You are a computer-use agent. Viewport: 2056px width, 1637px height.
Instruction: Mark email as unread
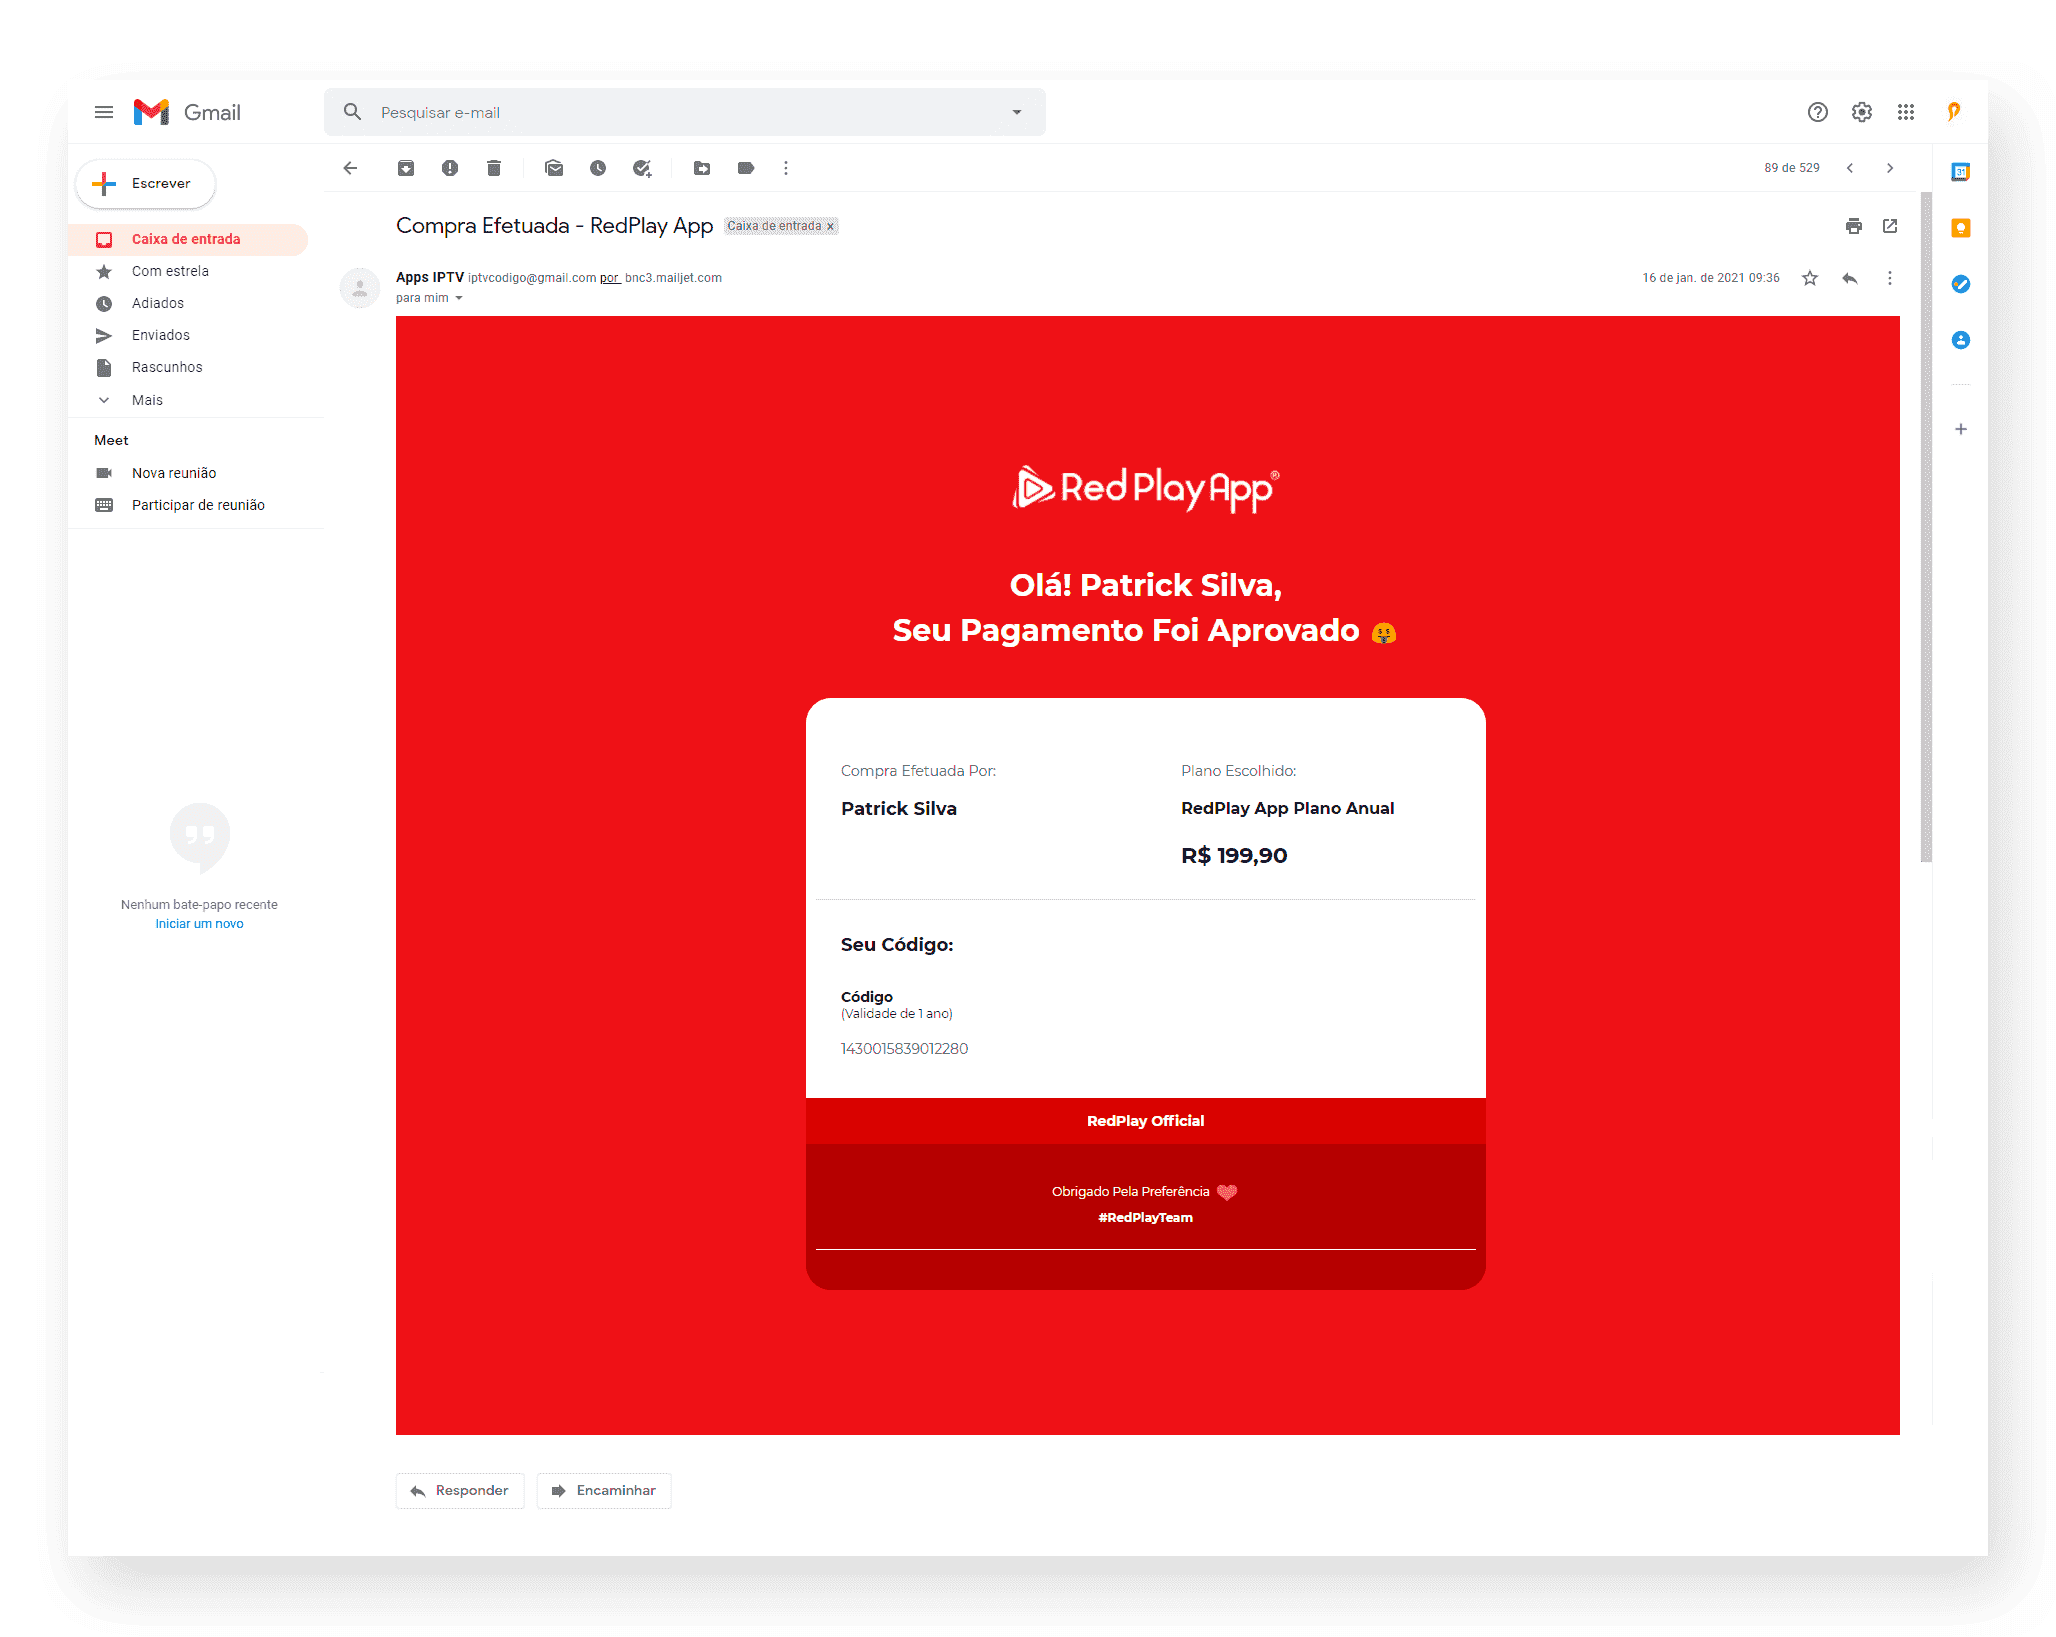554,168
